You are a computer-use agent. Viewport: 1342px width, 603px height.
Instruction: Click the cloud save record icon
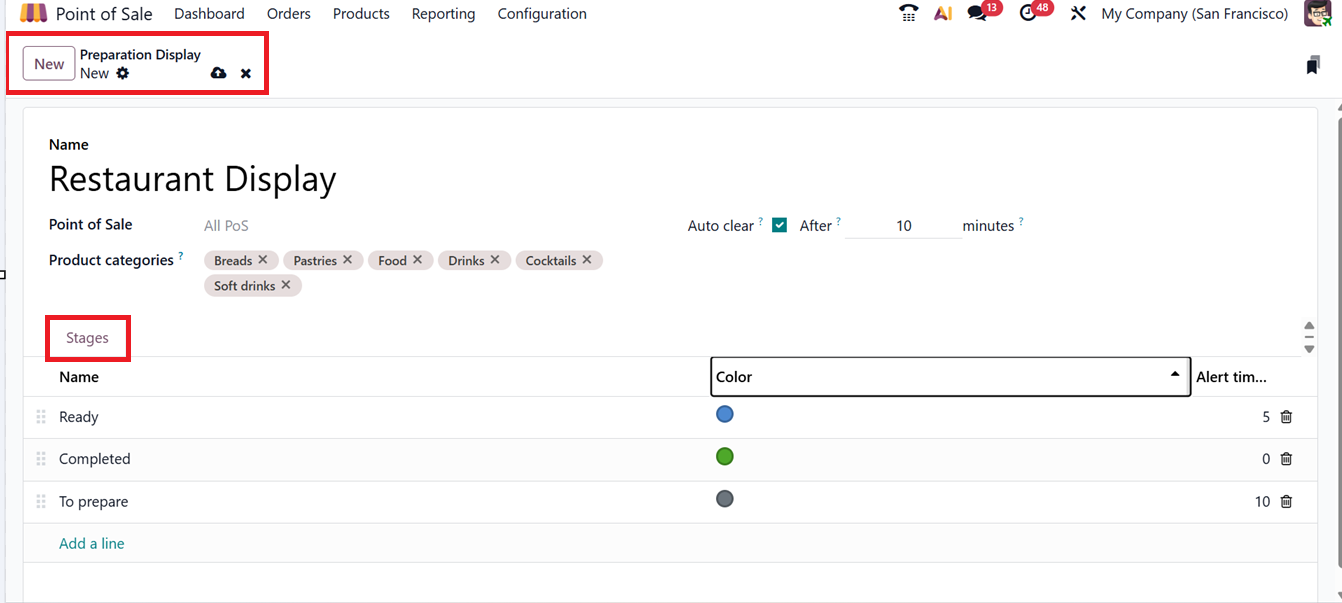218,73
